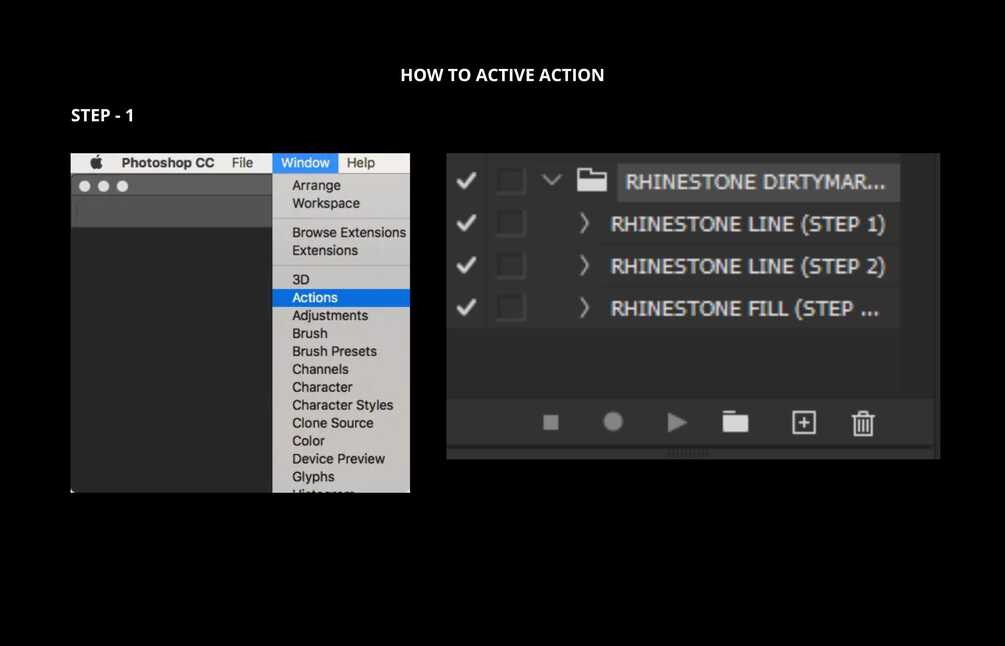Collapse the RHINESTONE DIRTYMAR action set
Image resolution: width=1005 pixels, height=646 pixels.
coord(551,180)
